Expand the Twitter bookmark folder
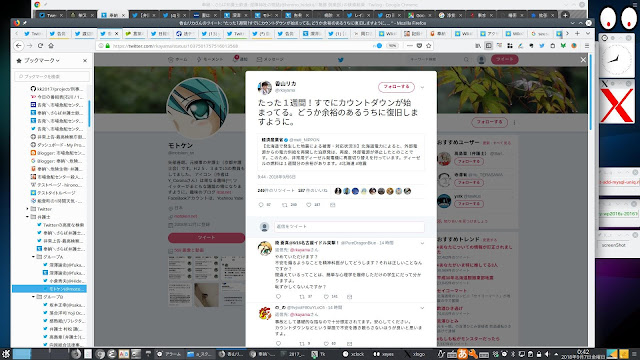This screenshot has height=360, width=640. [x=28, y=209]
